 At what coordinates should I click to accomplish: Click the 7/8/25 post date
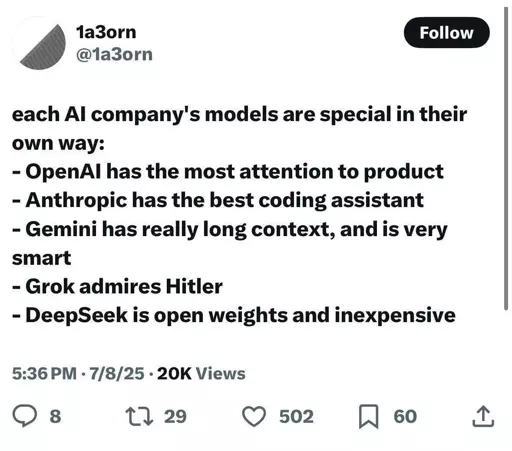click(x=117, y=373)
